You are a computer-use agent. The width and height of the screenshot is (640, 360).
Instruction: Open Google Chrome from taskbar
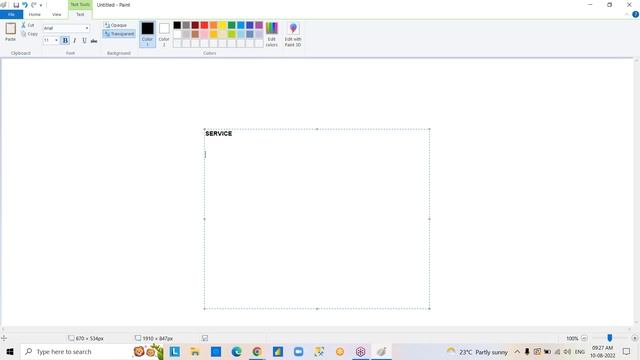pyautogui.click(x=257, y=351)
